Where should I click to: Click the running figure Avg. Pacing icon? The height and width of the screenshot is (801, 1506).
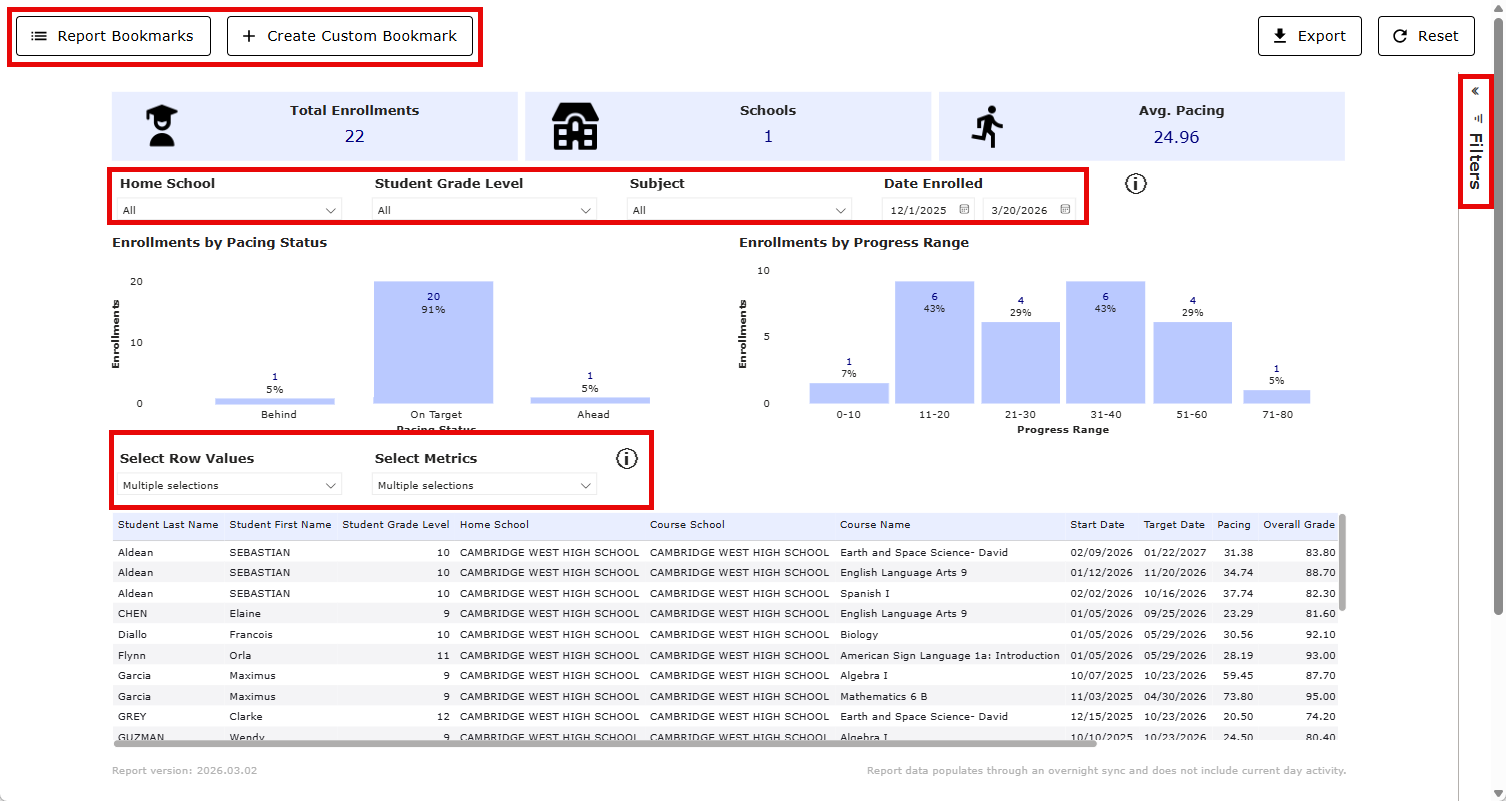tap(988, 124)
